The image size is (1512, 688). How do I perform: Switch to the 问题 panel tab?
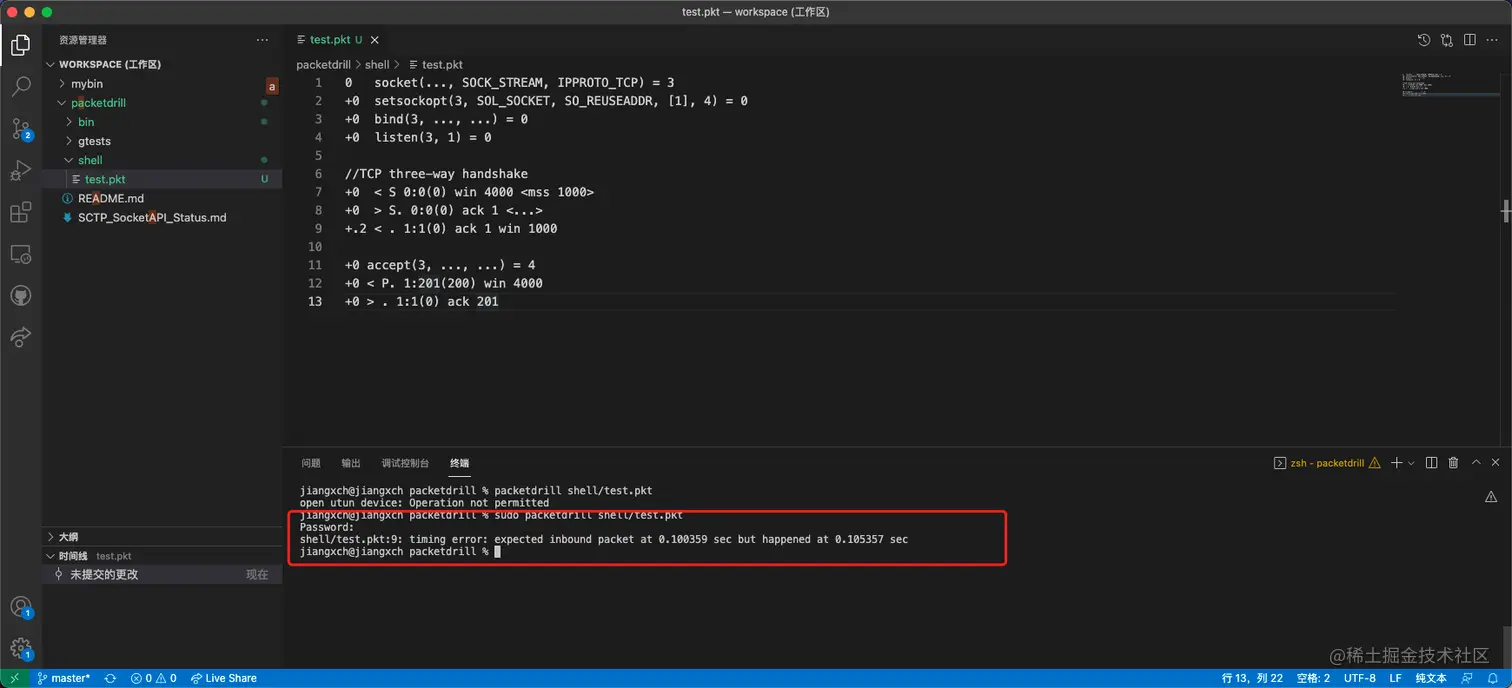(x=311, y=463)
